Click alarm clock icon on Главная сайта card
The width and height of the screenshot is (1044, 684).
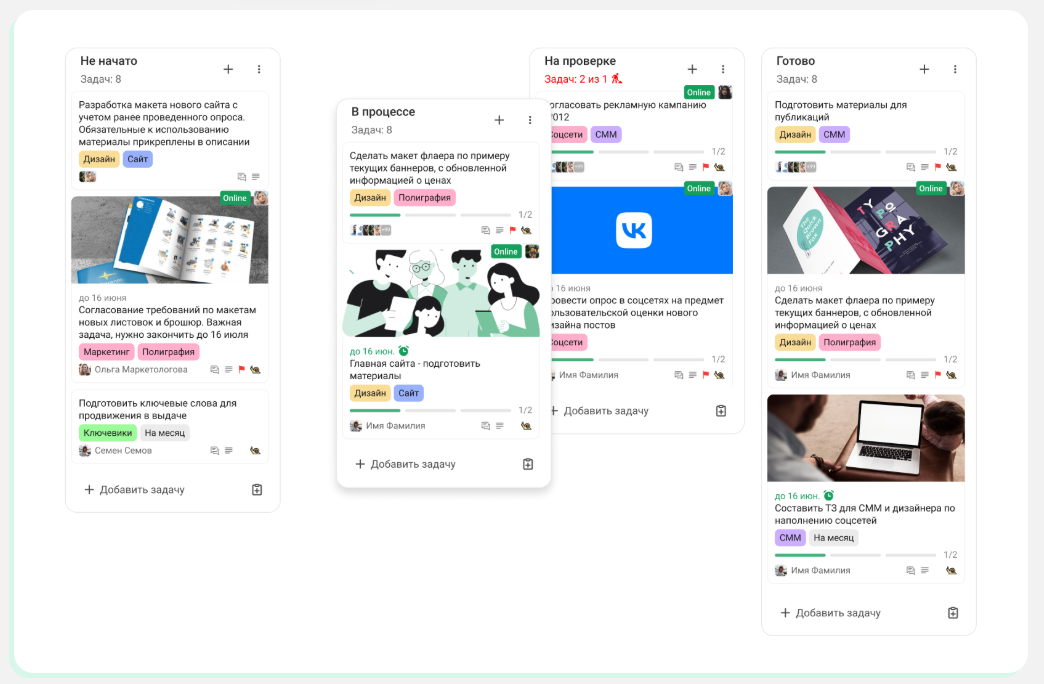(x=404, y=351)
